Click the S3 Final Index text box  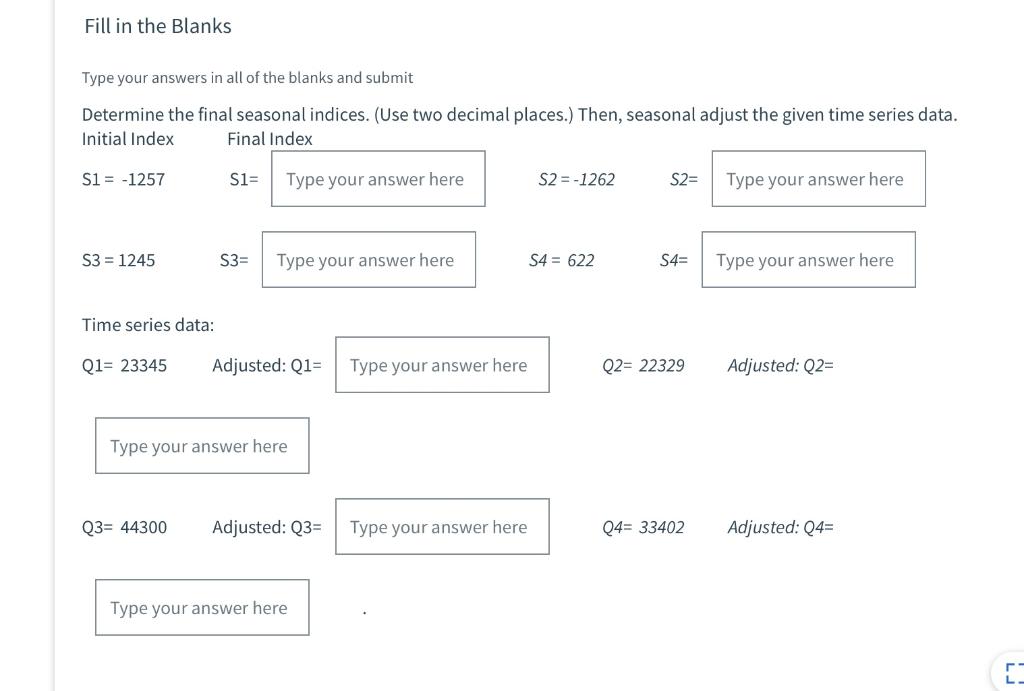[368, 259]
